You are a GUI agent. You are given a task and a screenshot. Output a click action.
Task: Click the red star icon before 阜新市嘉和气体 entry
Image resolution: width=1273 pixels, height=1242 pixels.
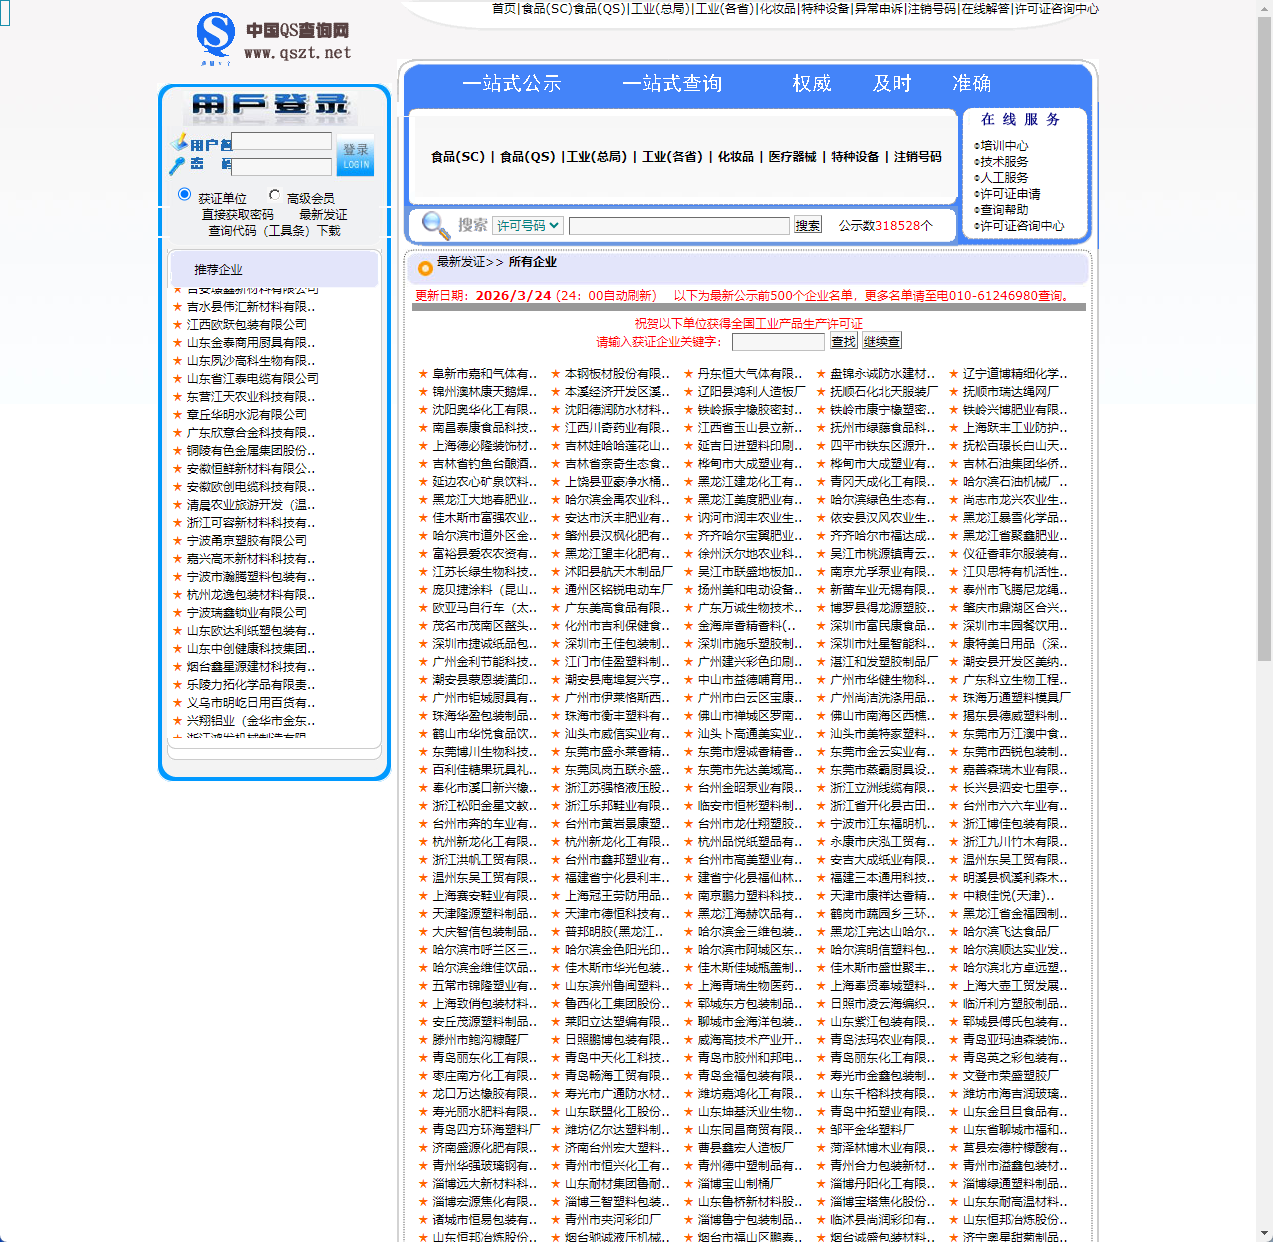point(421,372)
